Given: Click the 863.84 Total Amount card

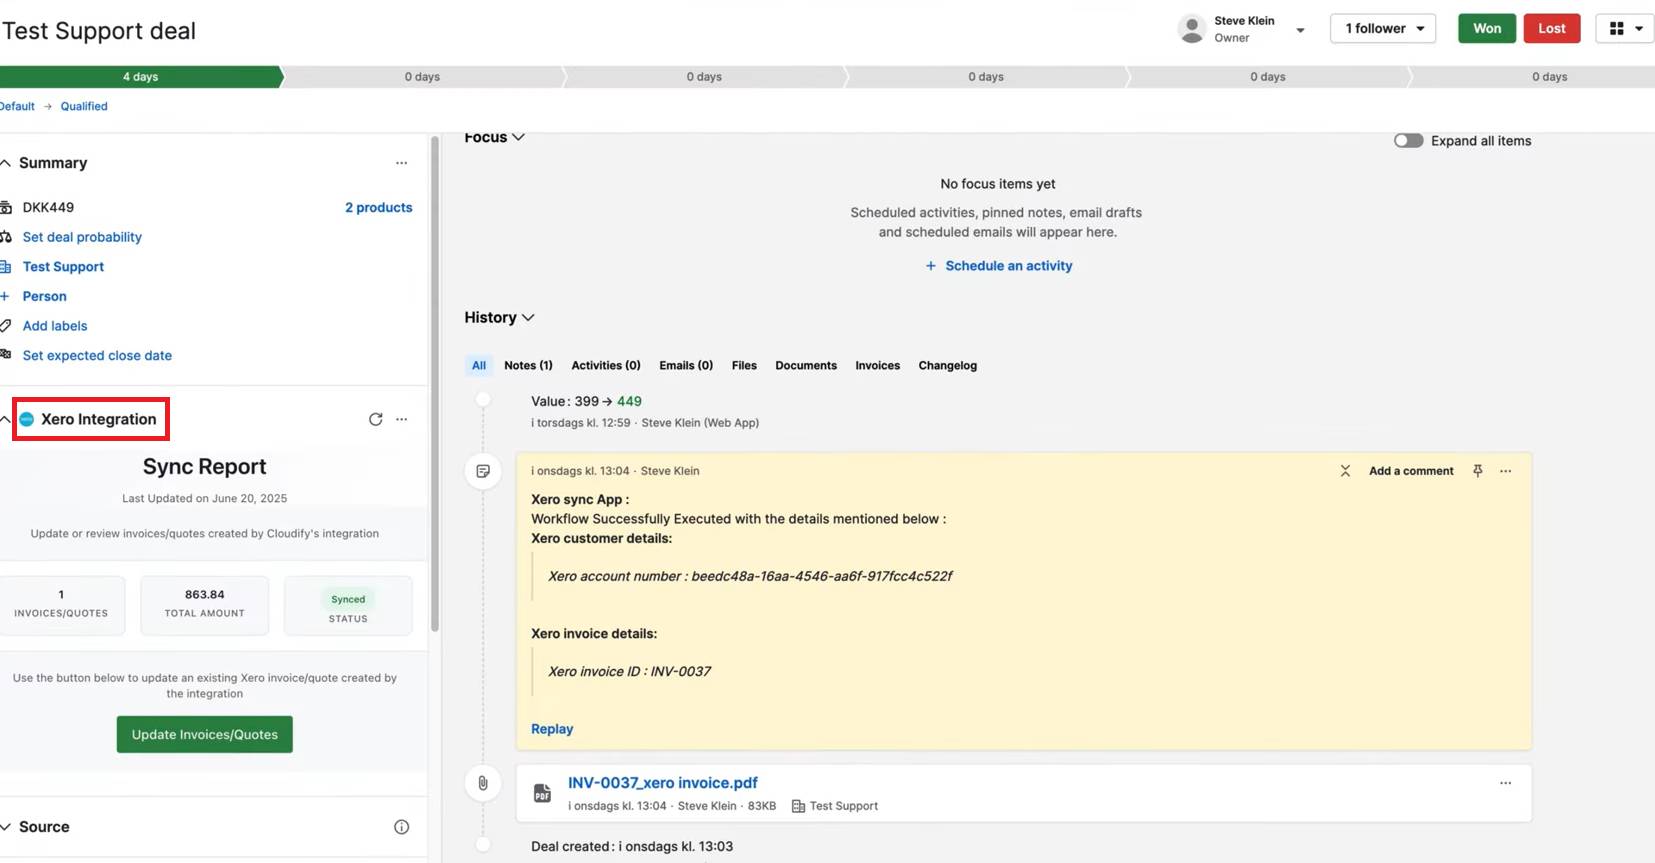Looking at the screenshot, I should [x=204, y=605].
